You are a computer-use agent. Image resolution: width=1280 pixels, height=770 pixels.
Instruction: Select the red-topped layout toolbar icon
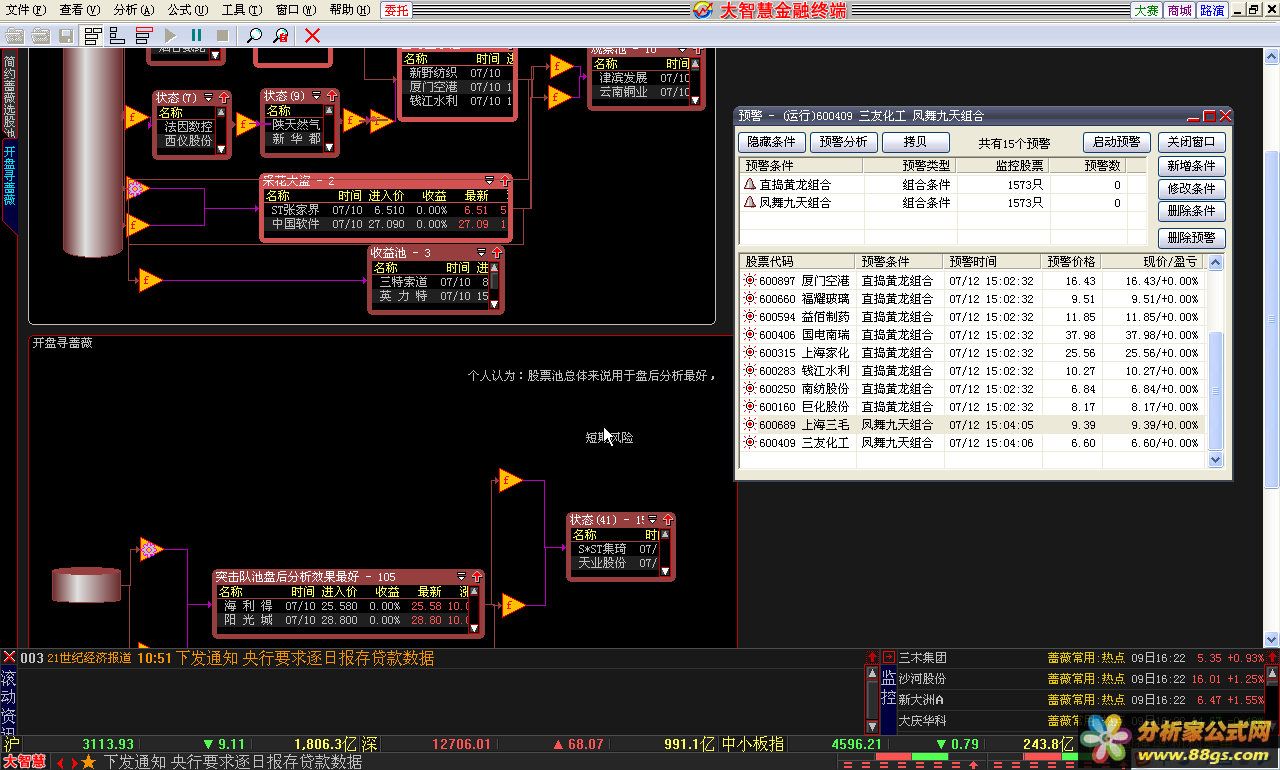[144, 36]
